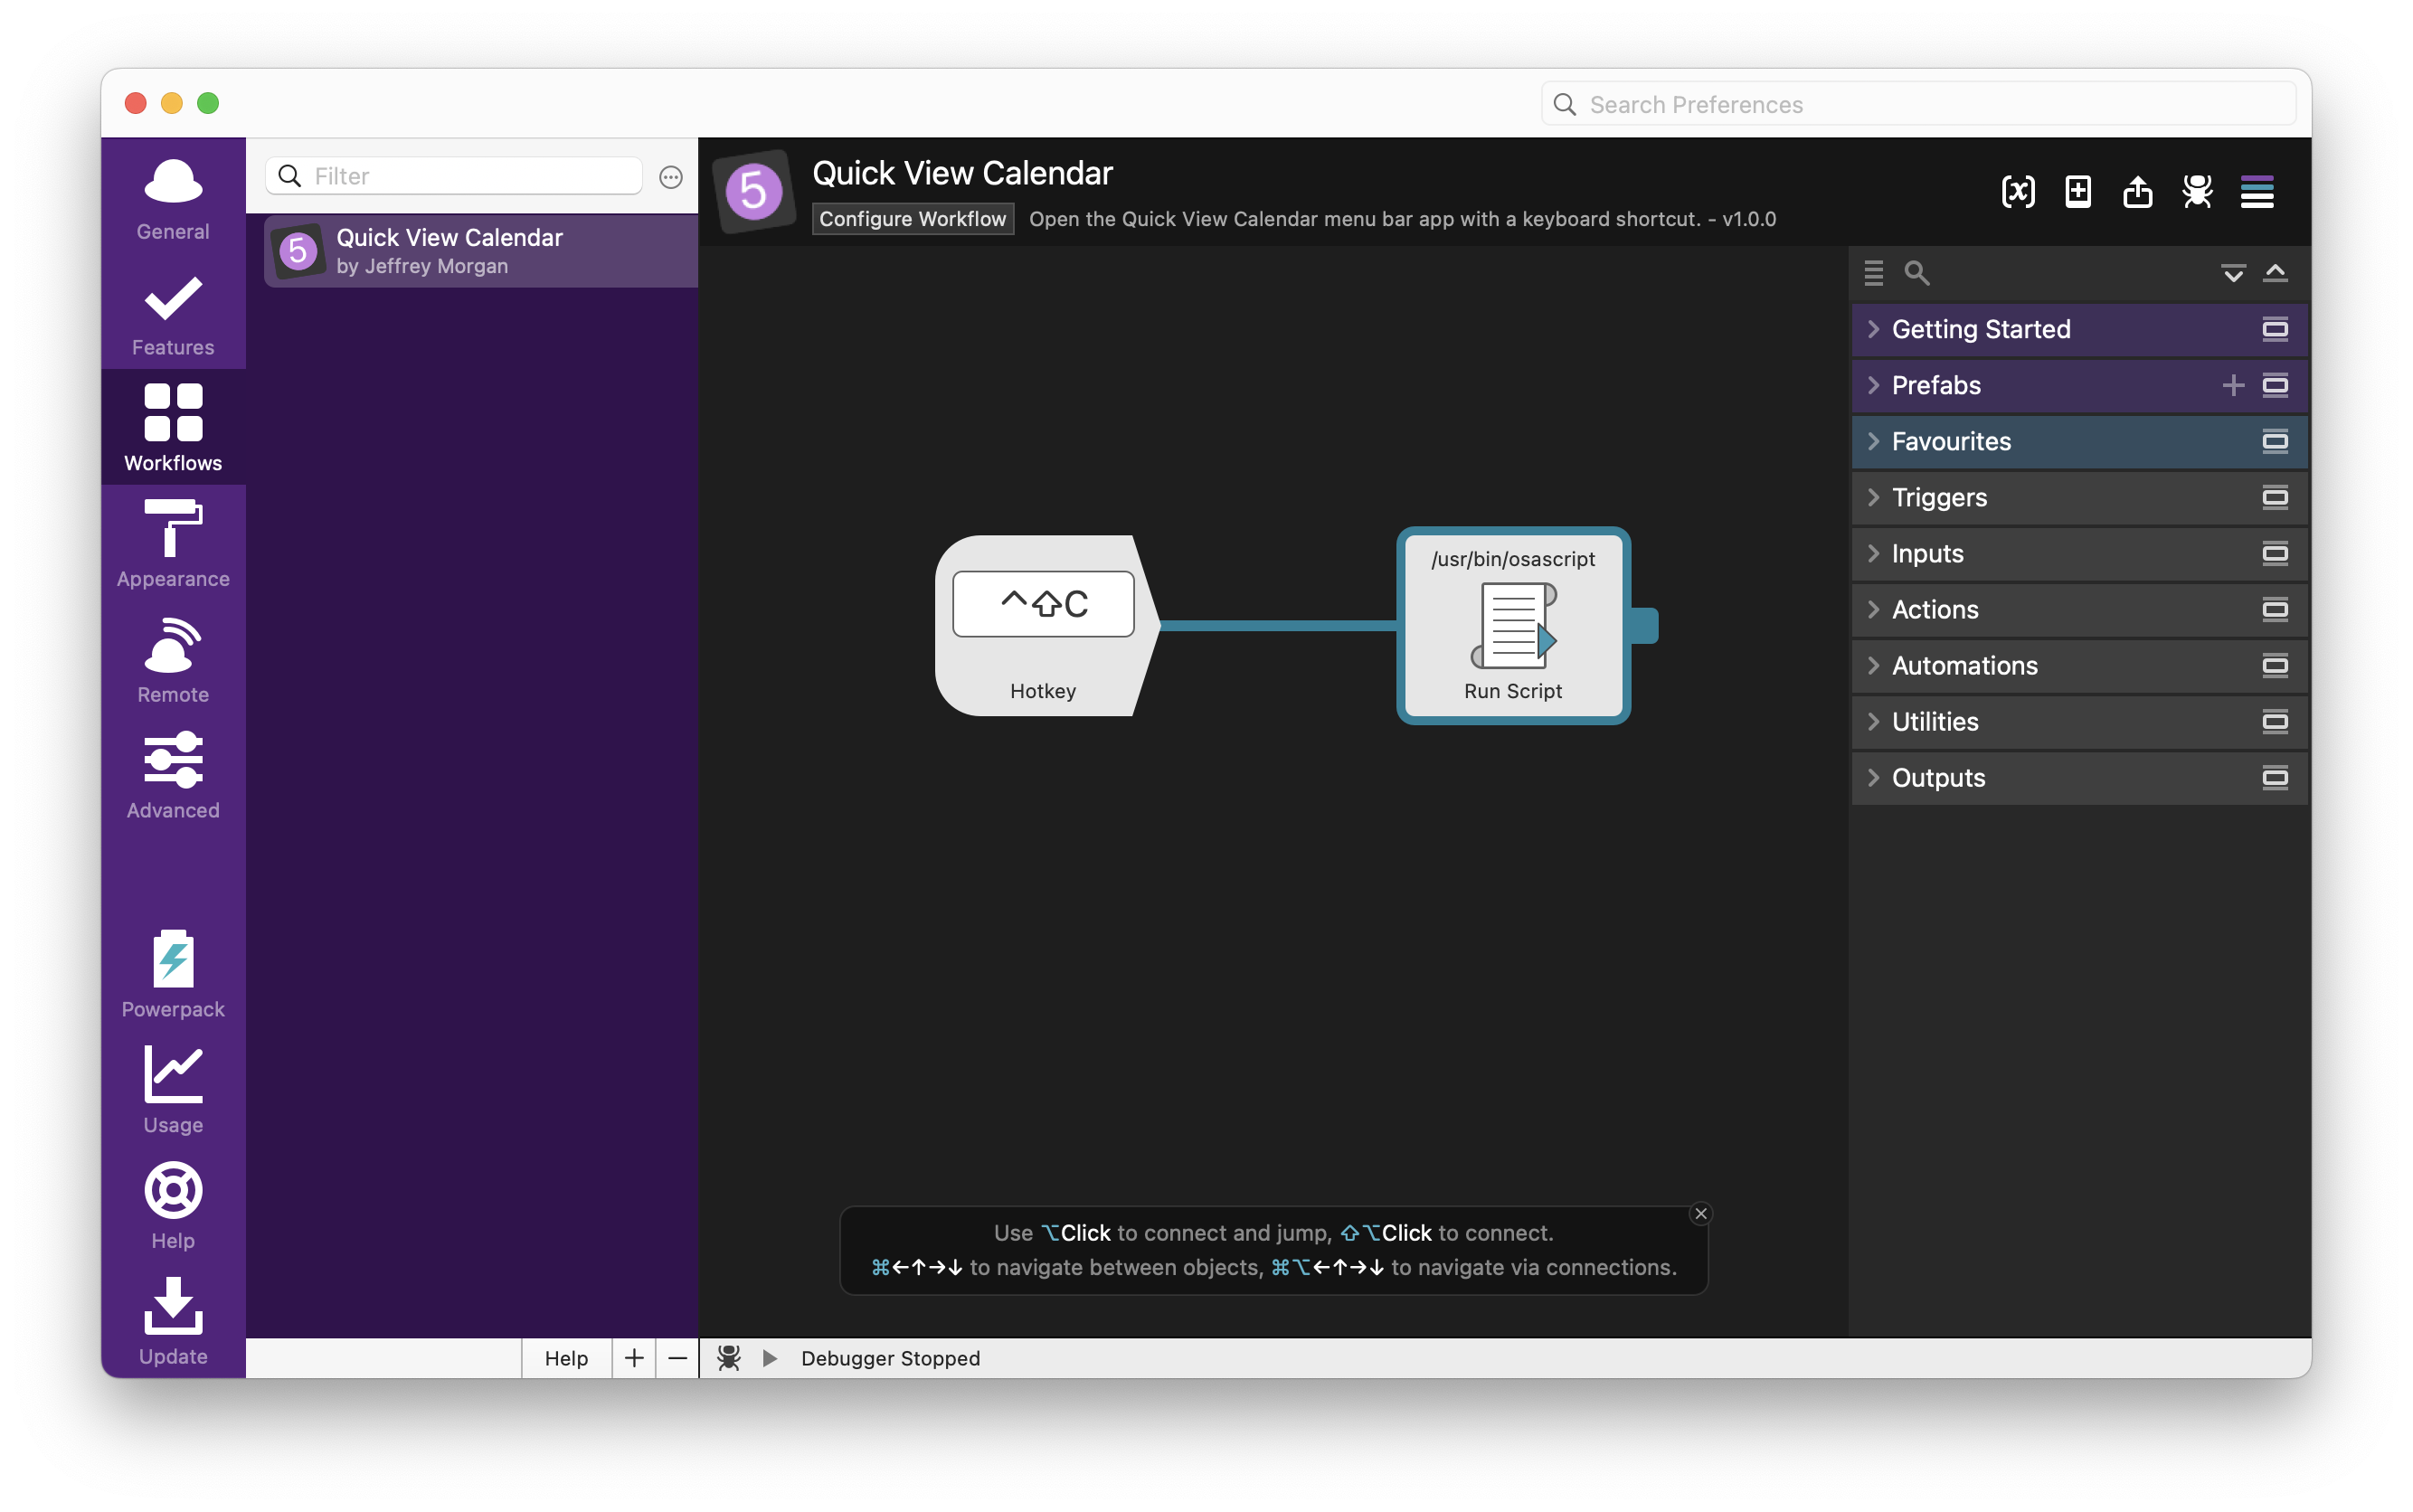Click the Quick View Calendar title
This screenshot has height=1512, width=2413.
click(962, 173)
